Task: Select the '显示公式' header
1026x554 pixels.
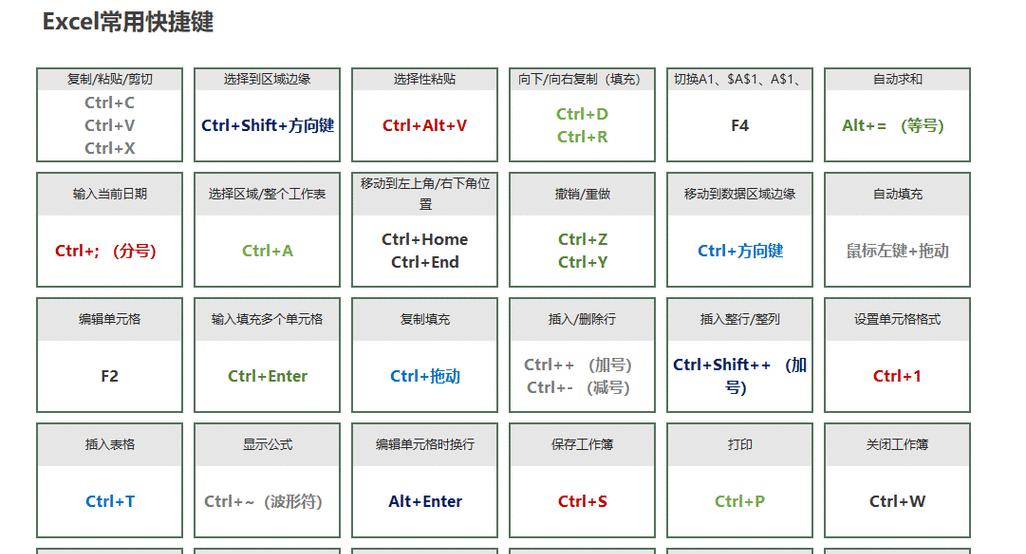Action: 267,445
